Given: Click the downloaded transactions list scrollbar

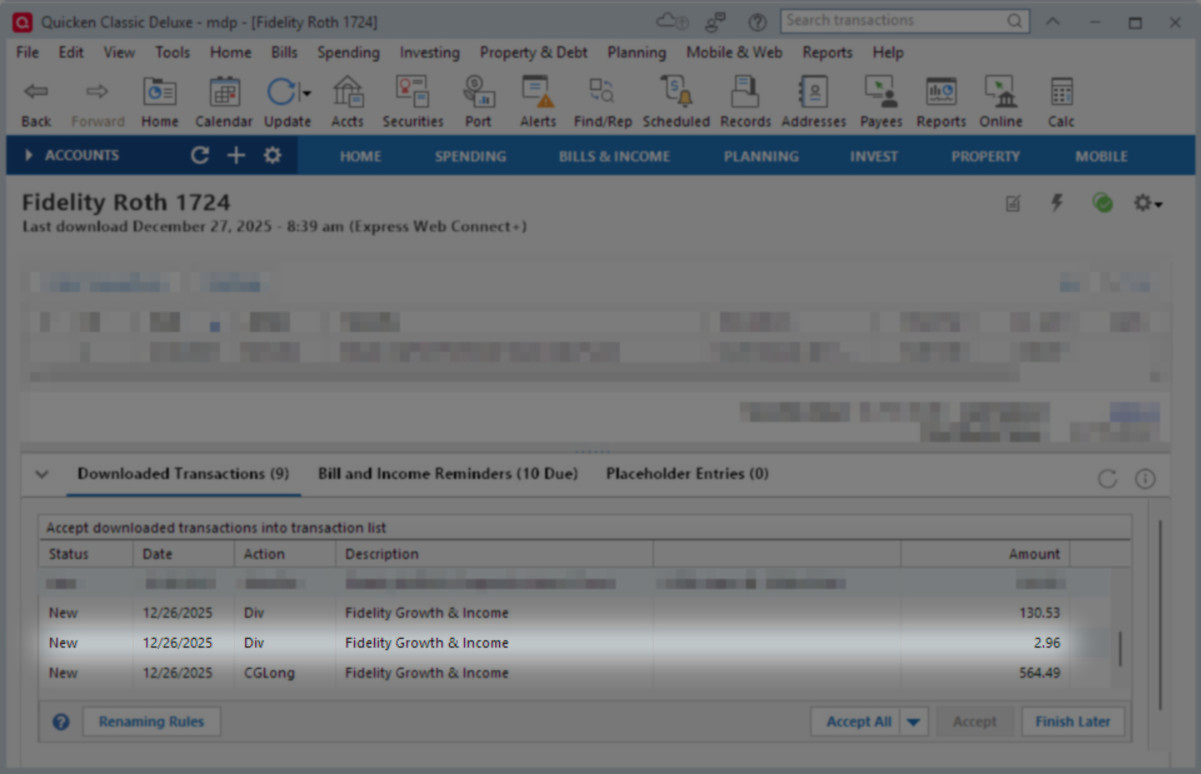Looking at the screenshot, I should tap(1120, 648).
